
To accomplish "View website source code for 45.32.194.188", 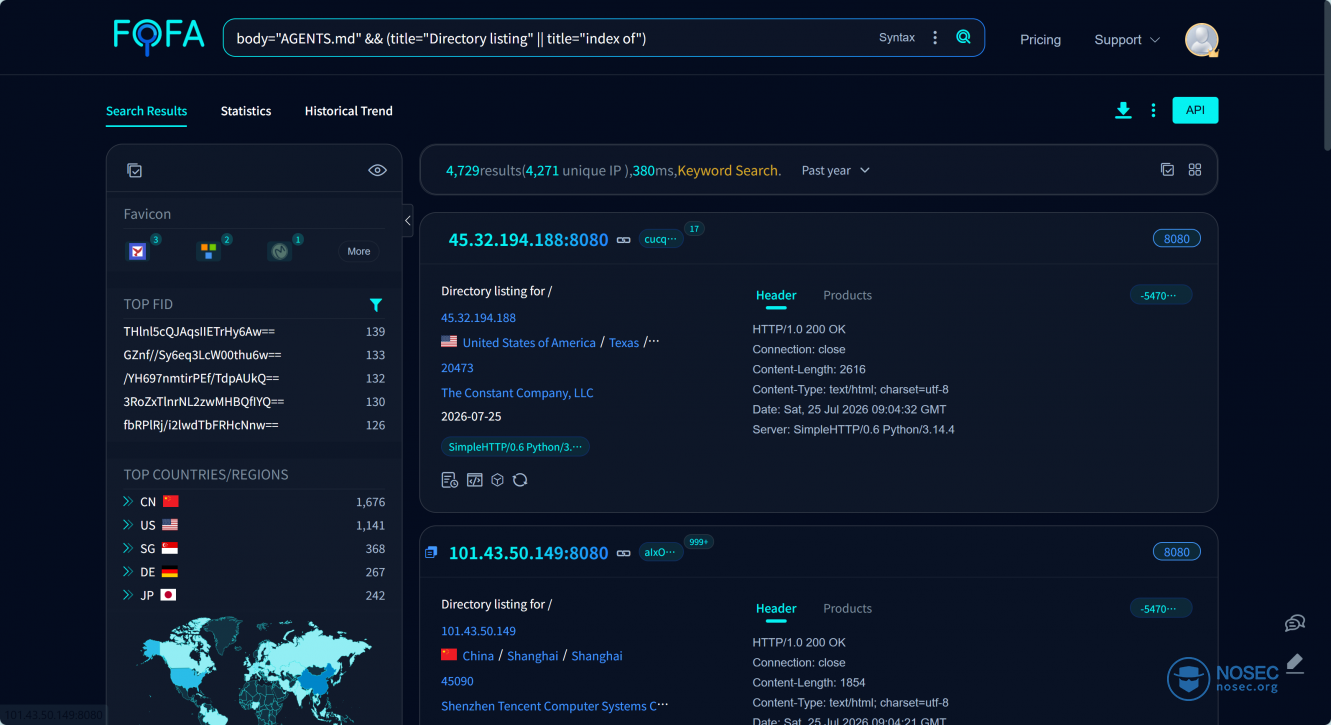I will (475, 480).
